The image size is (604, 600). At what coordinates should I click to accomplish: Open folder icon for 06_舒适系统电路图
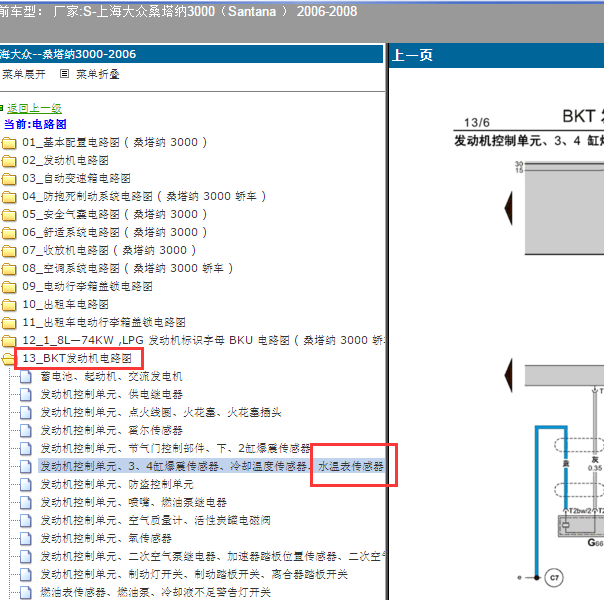(x=9, y=233)
